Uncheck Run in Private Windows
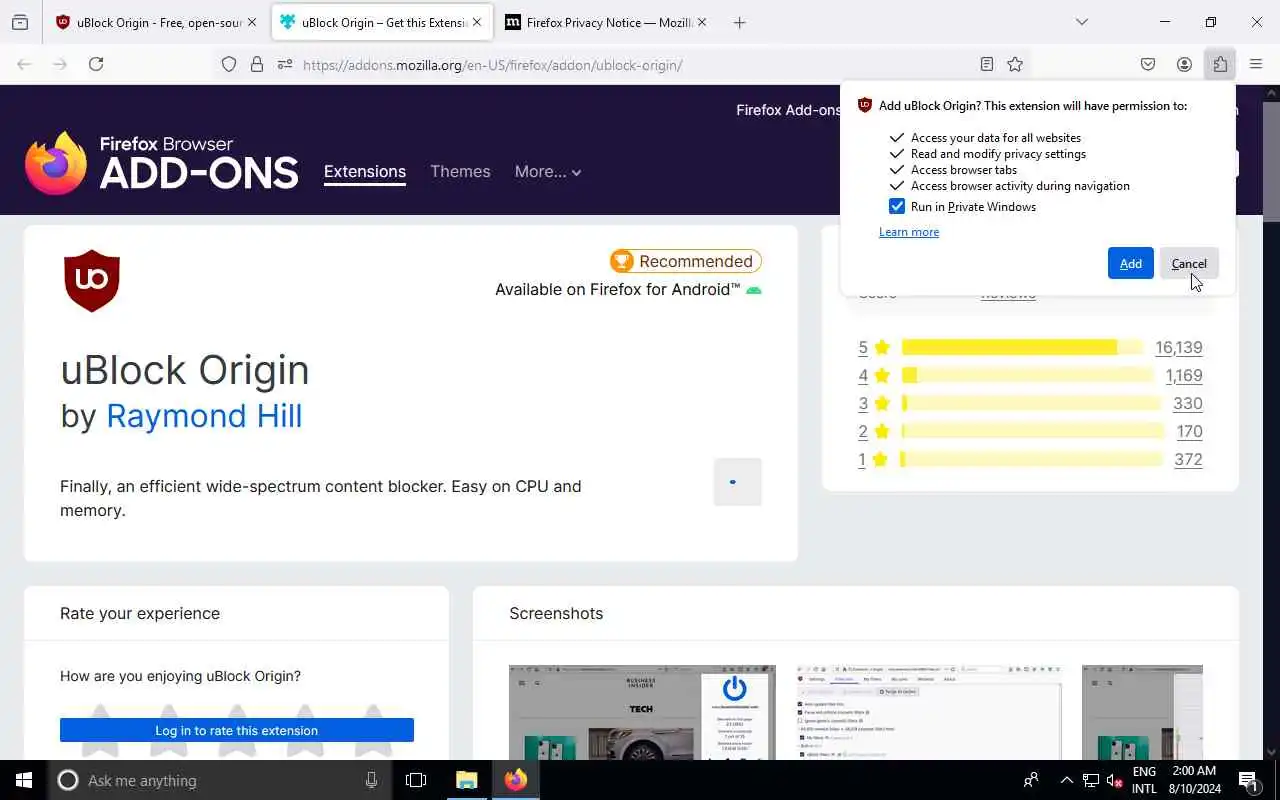The image size is (1280, 800). click(x=897, y=207)
